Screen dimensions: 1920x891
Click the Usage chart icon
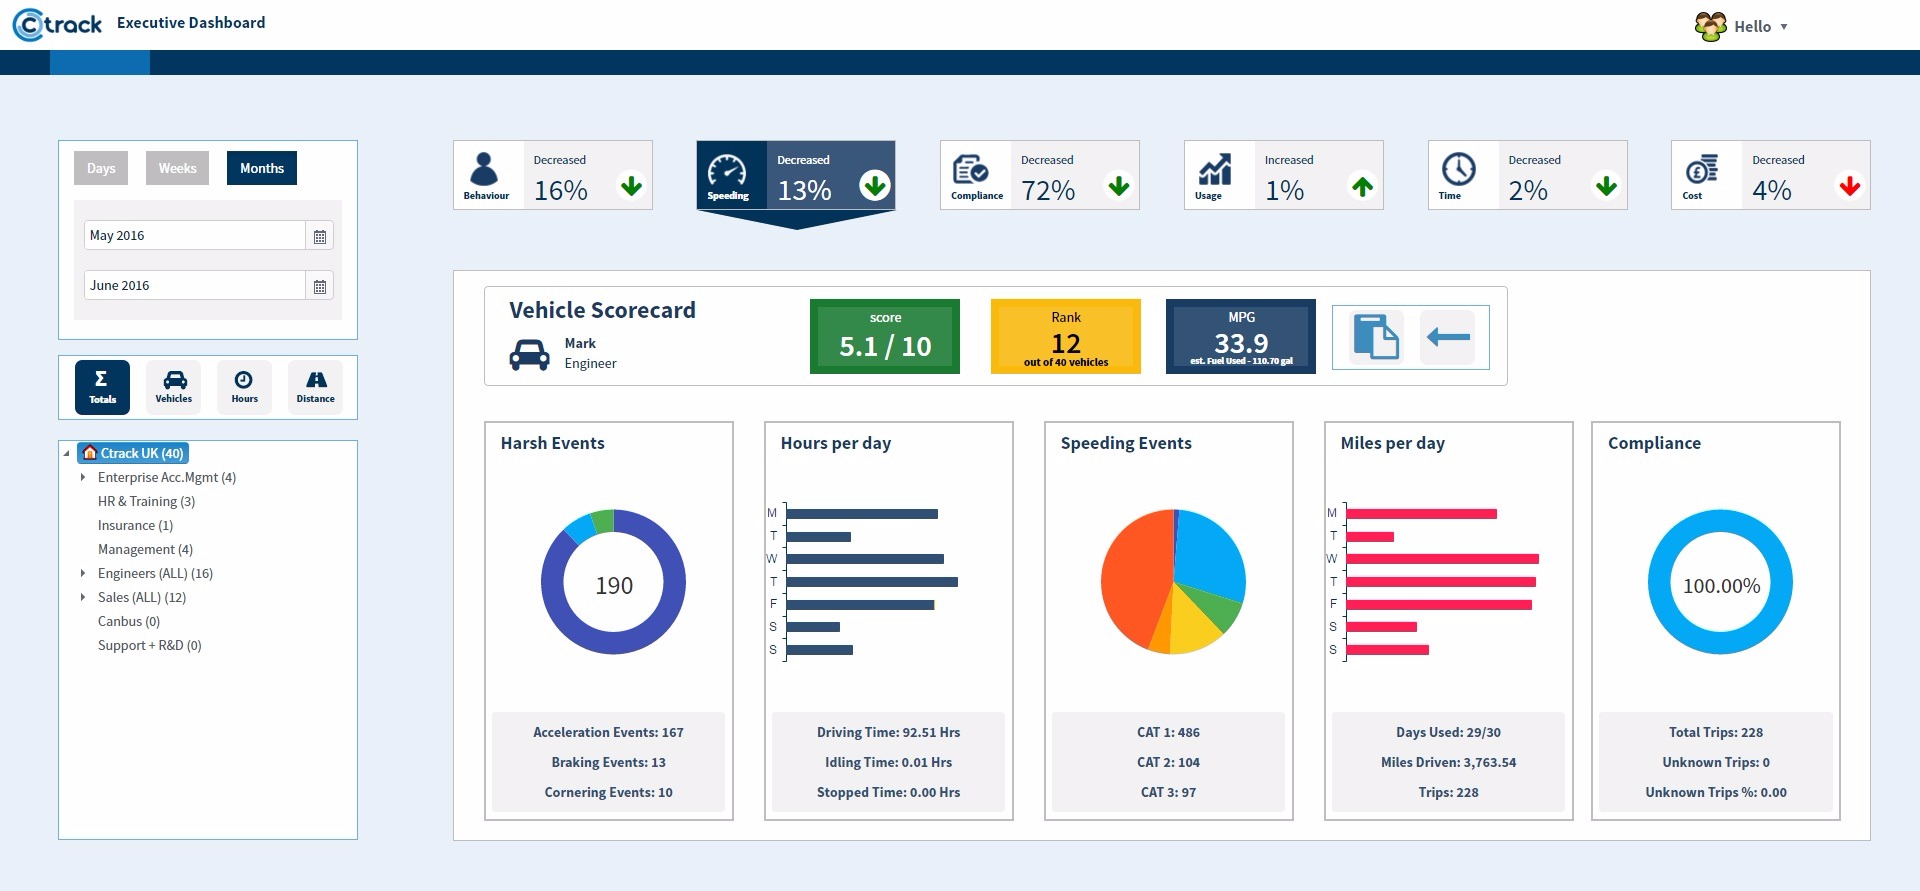pyautogui.click(x=1214, y=170)
